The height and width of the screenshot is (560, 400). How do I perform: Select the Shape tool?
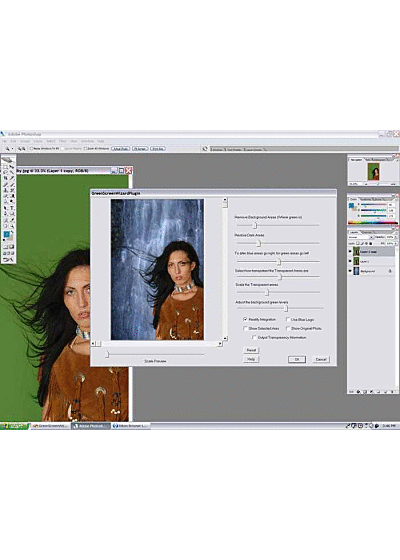pyautogui.click(x=12, y=214)
